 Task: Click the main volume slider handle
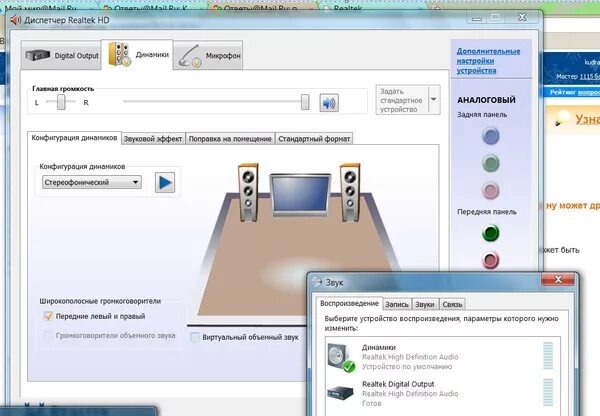pyautogui.click(x=305, y=102)
